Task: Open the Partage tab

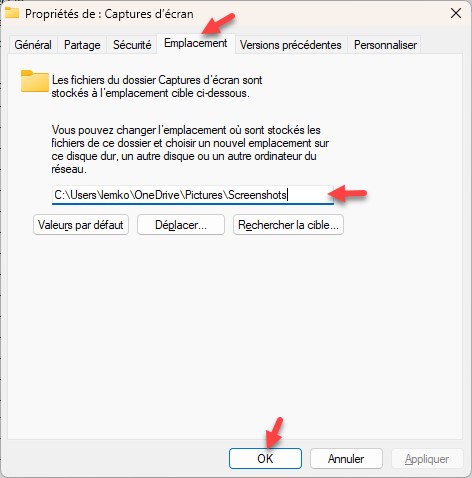Action: tap(82, 45)
